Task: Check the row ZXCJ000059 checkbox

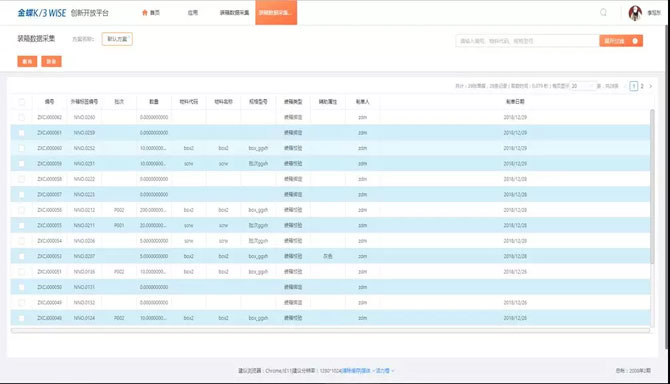Action: pyautogui.click(x=21, y=164)
